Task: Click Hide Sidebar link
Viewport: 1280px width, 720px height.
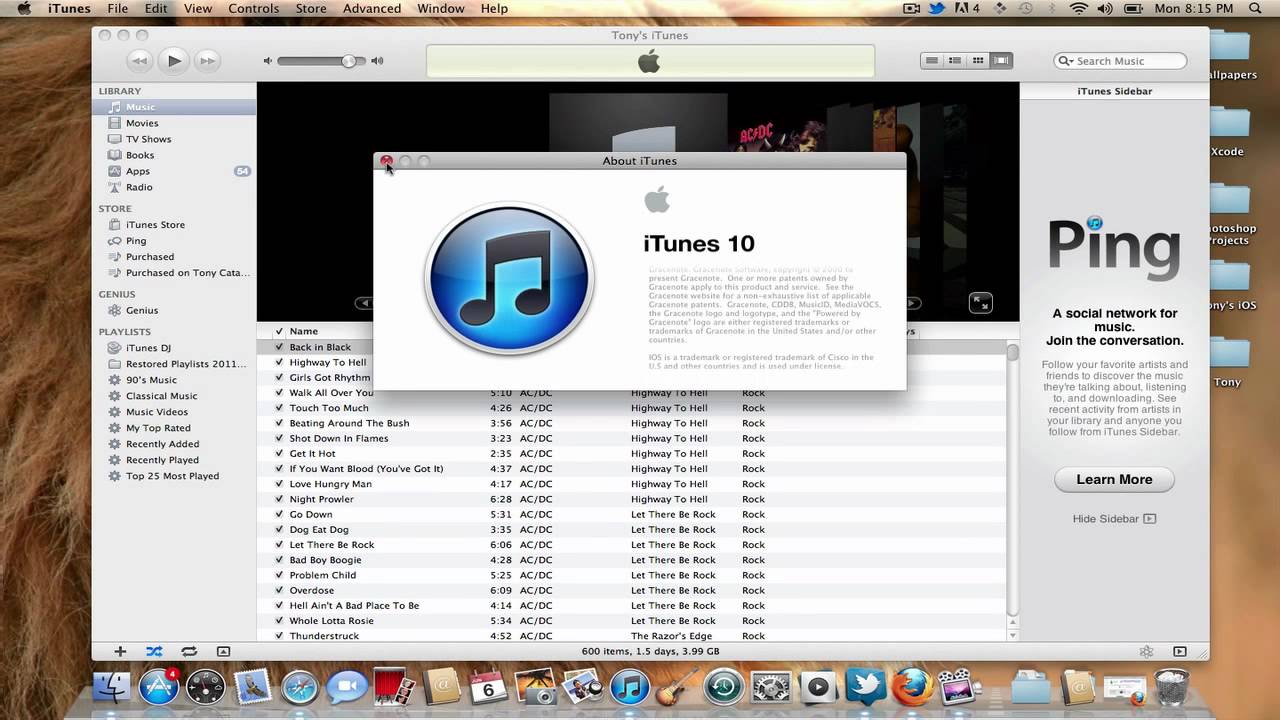Action: [x=1114, y=519]
